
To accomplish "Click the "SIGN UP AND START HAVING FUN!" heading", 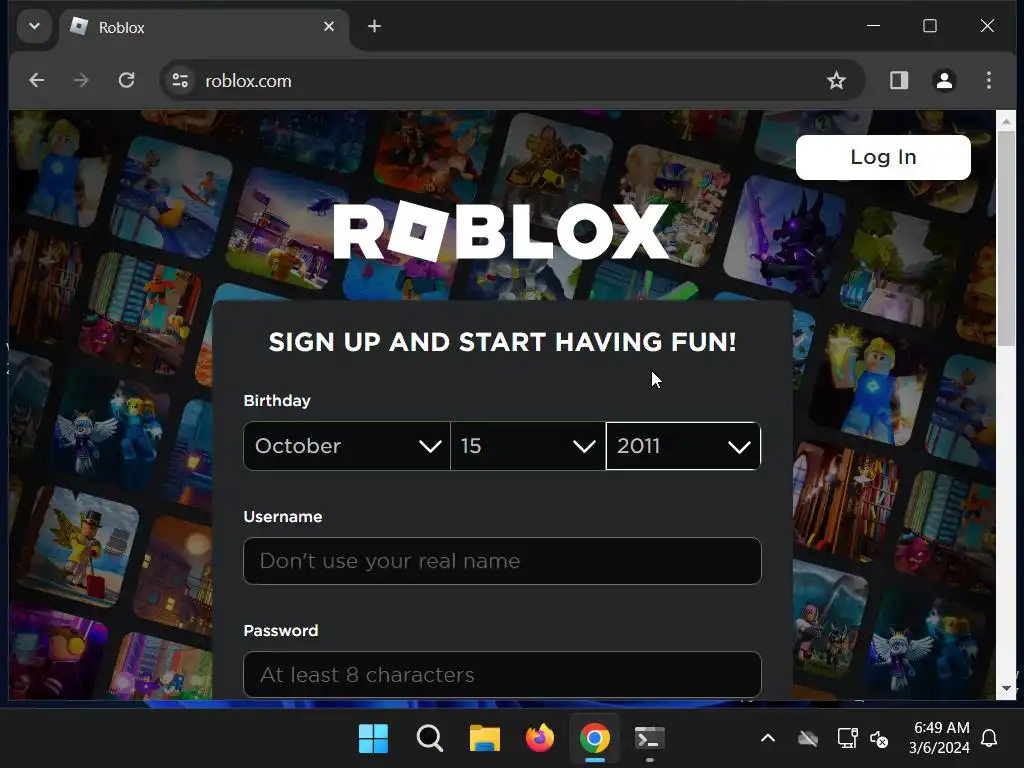I will click(502, 342).
